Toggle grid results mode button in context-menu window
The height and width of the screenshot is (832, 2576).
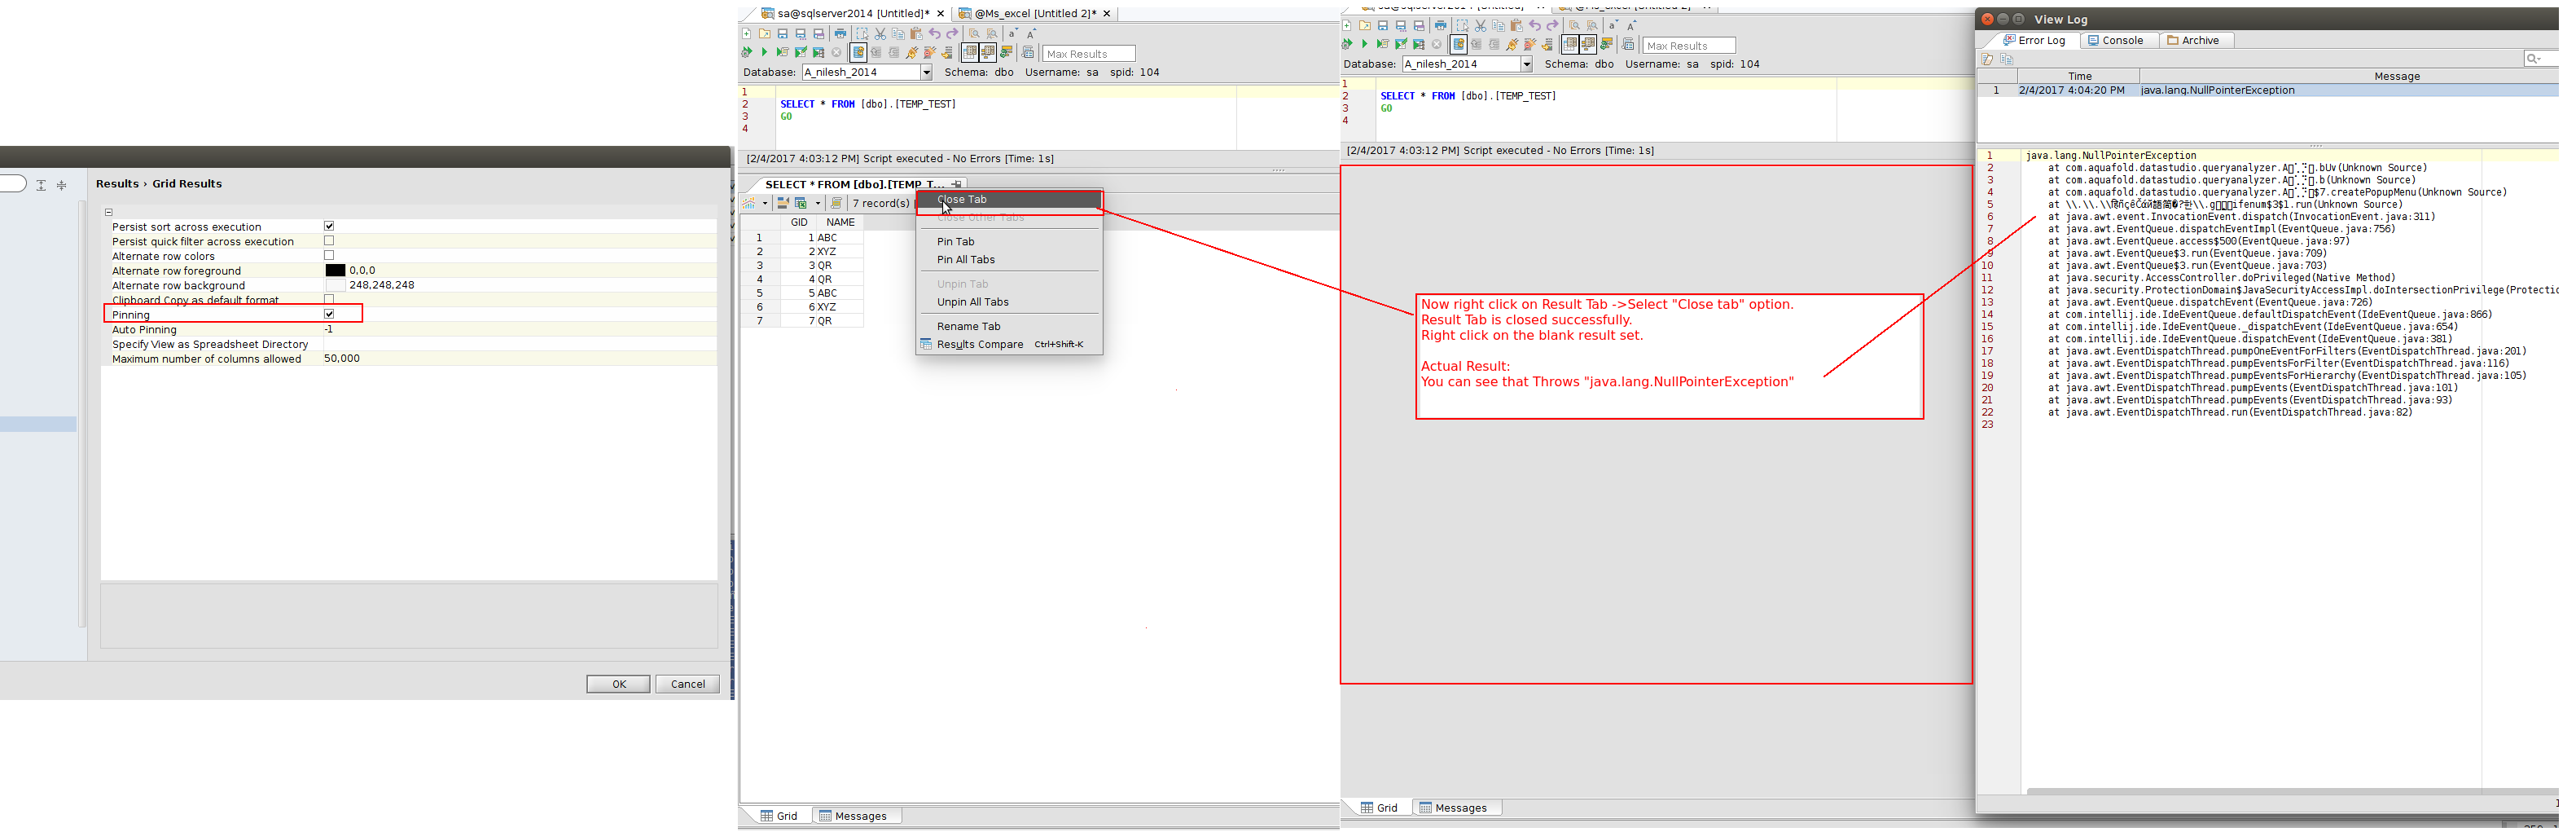pyautogui.click(x=970, y=53)
